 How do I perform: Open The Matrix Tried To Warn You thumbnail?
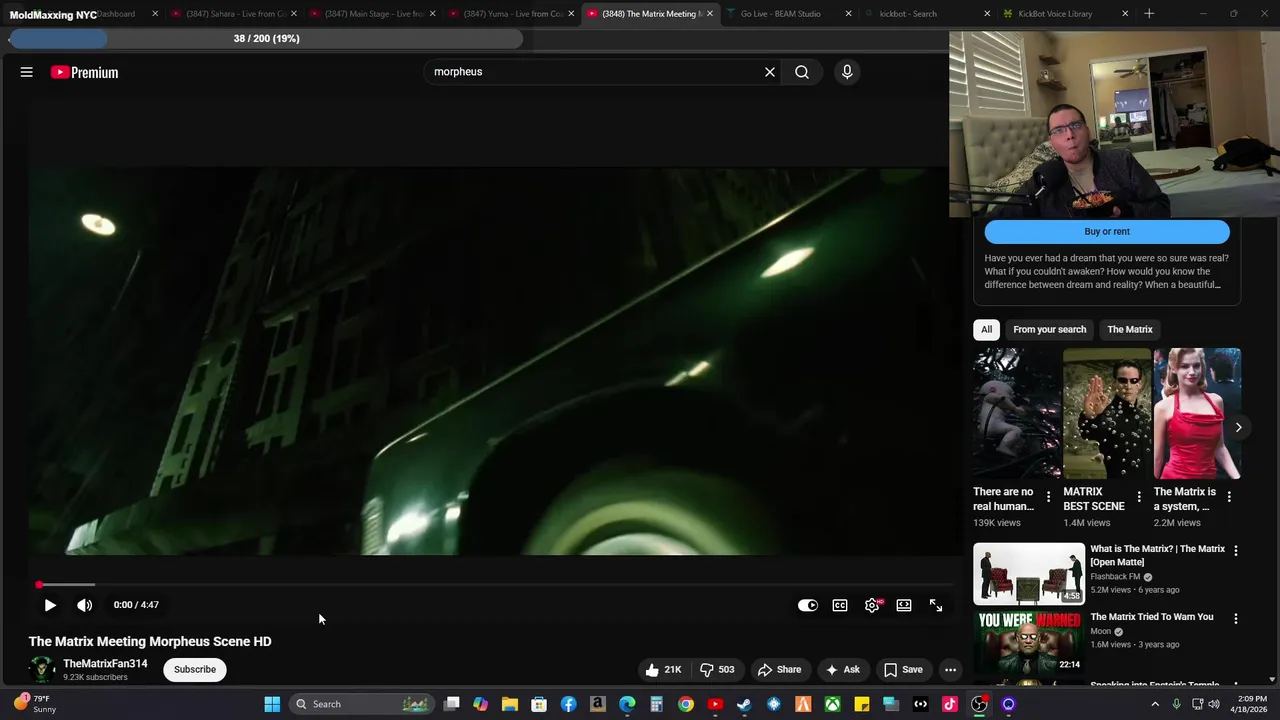pyautogui.click(x=1029, y=643)
